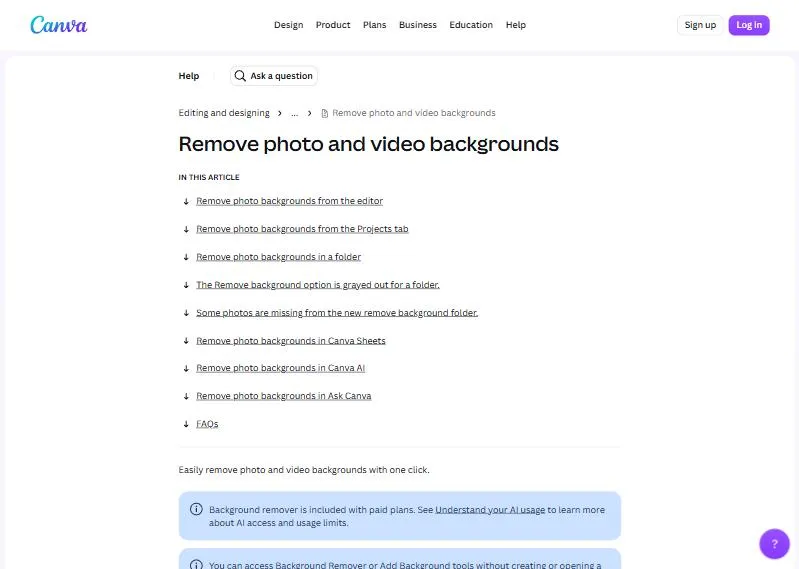The image size is (799, 569).
Task: Click the page title 'Remove photo and video backgrounds'
Action: [x=368, y=144]
